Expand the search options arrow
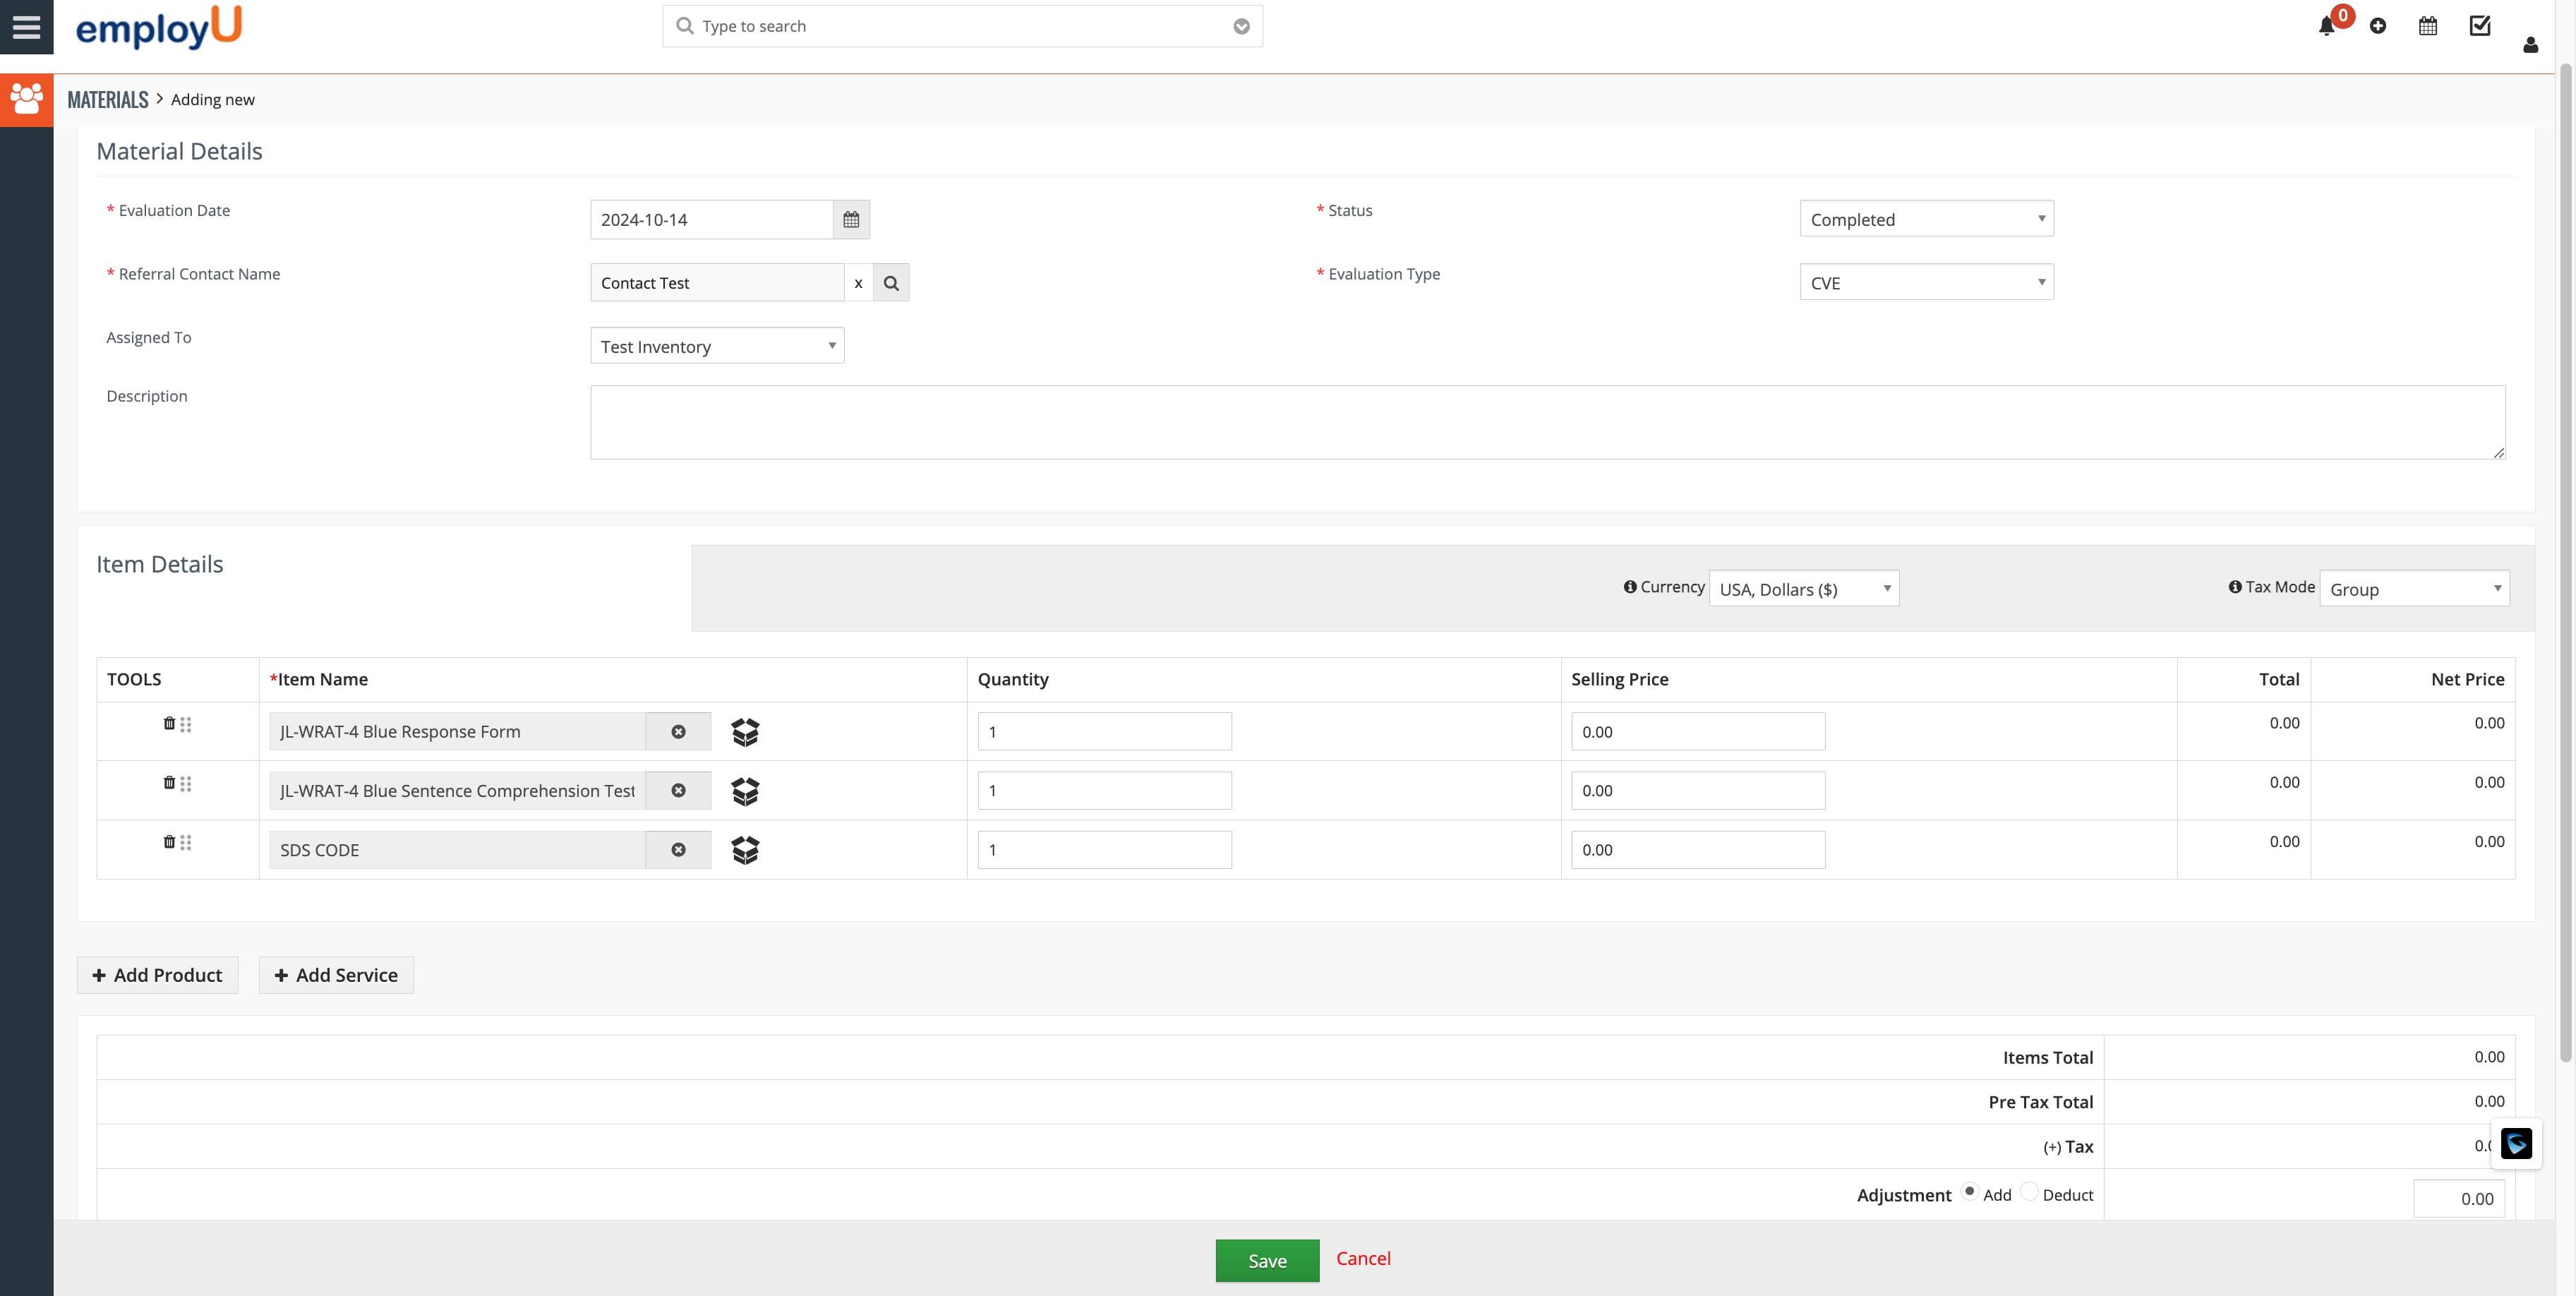The width and height of the screenshot is (2576, 1296). (x=1241, y=27)
